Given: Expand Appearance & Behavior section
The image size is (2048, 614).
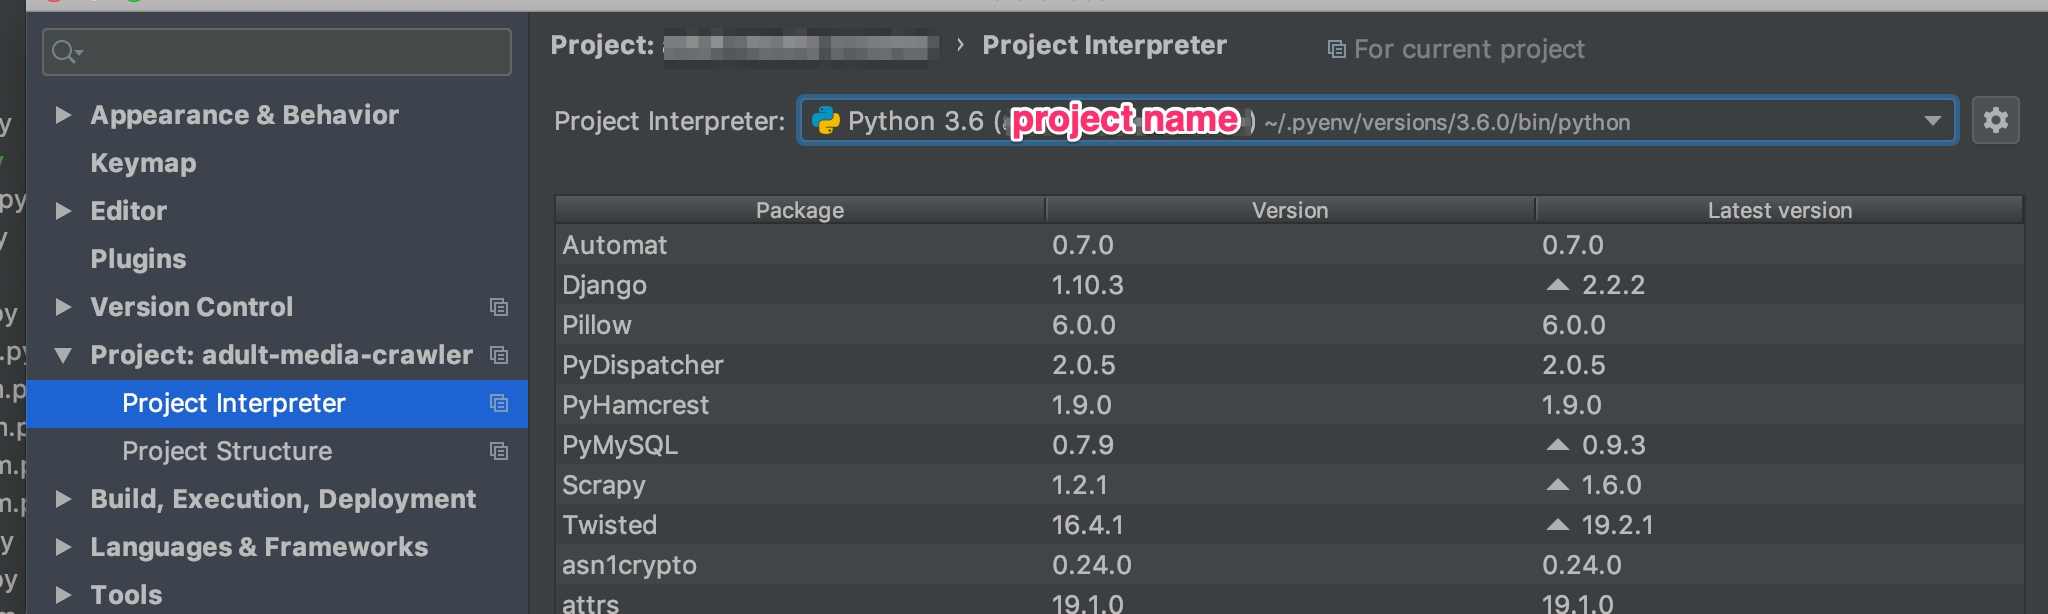Looking at the screenshot, I should [63, 115].
